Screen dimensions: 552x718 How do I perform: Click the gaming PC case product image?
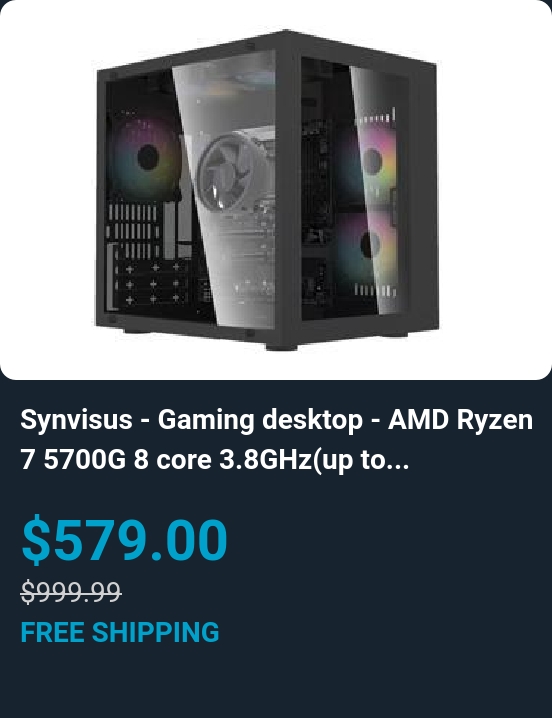(x=267, y=190)
